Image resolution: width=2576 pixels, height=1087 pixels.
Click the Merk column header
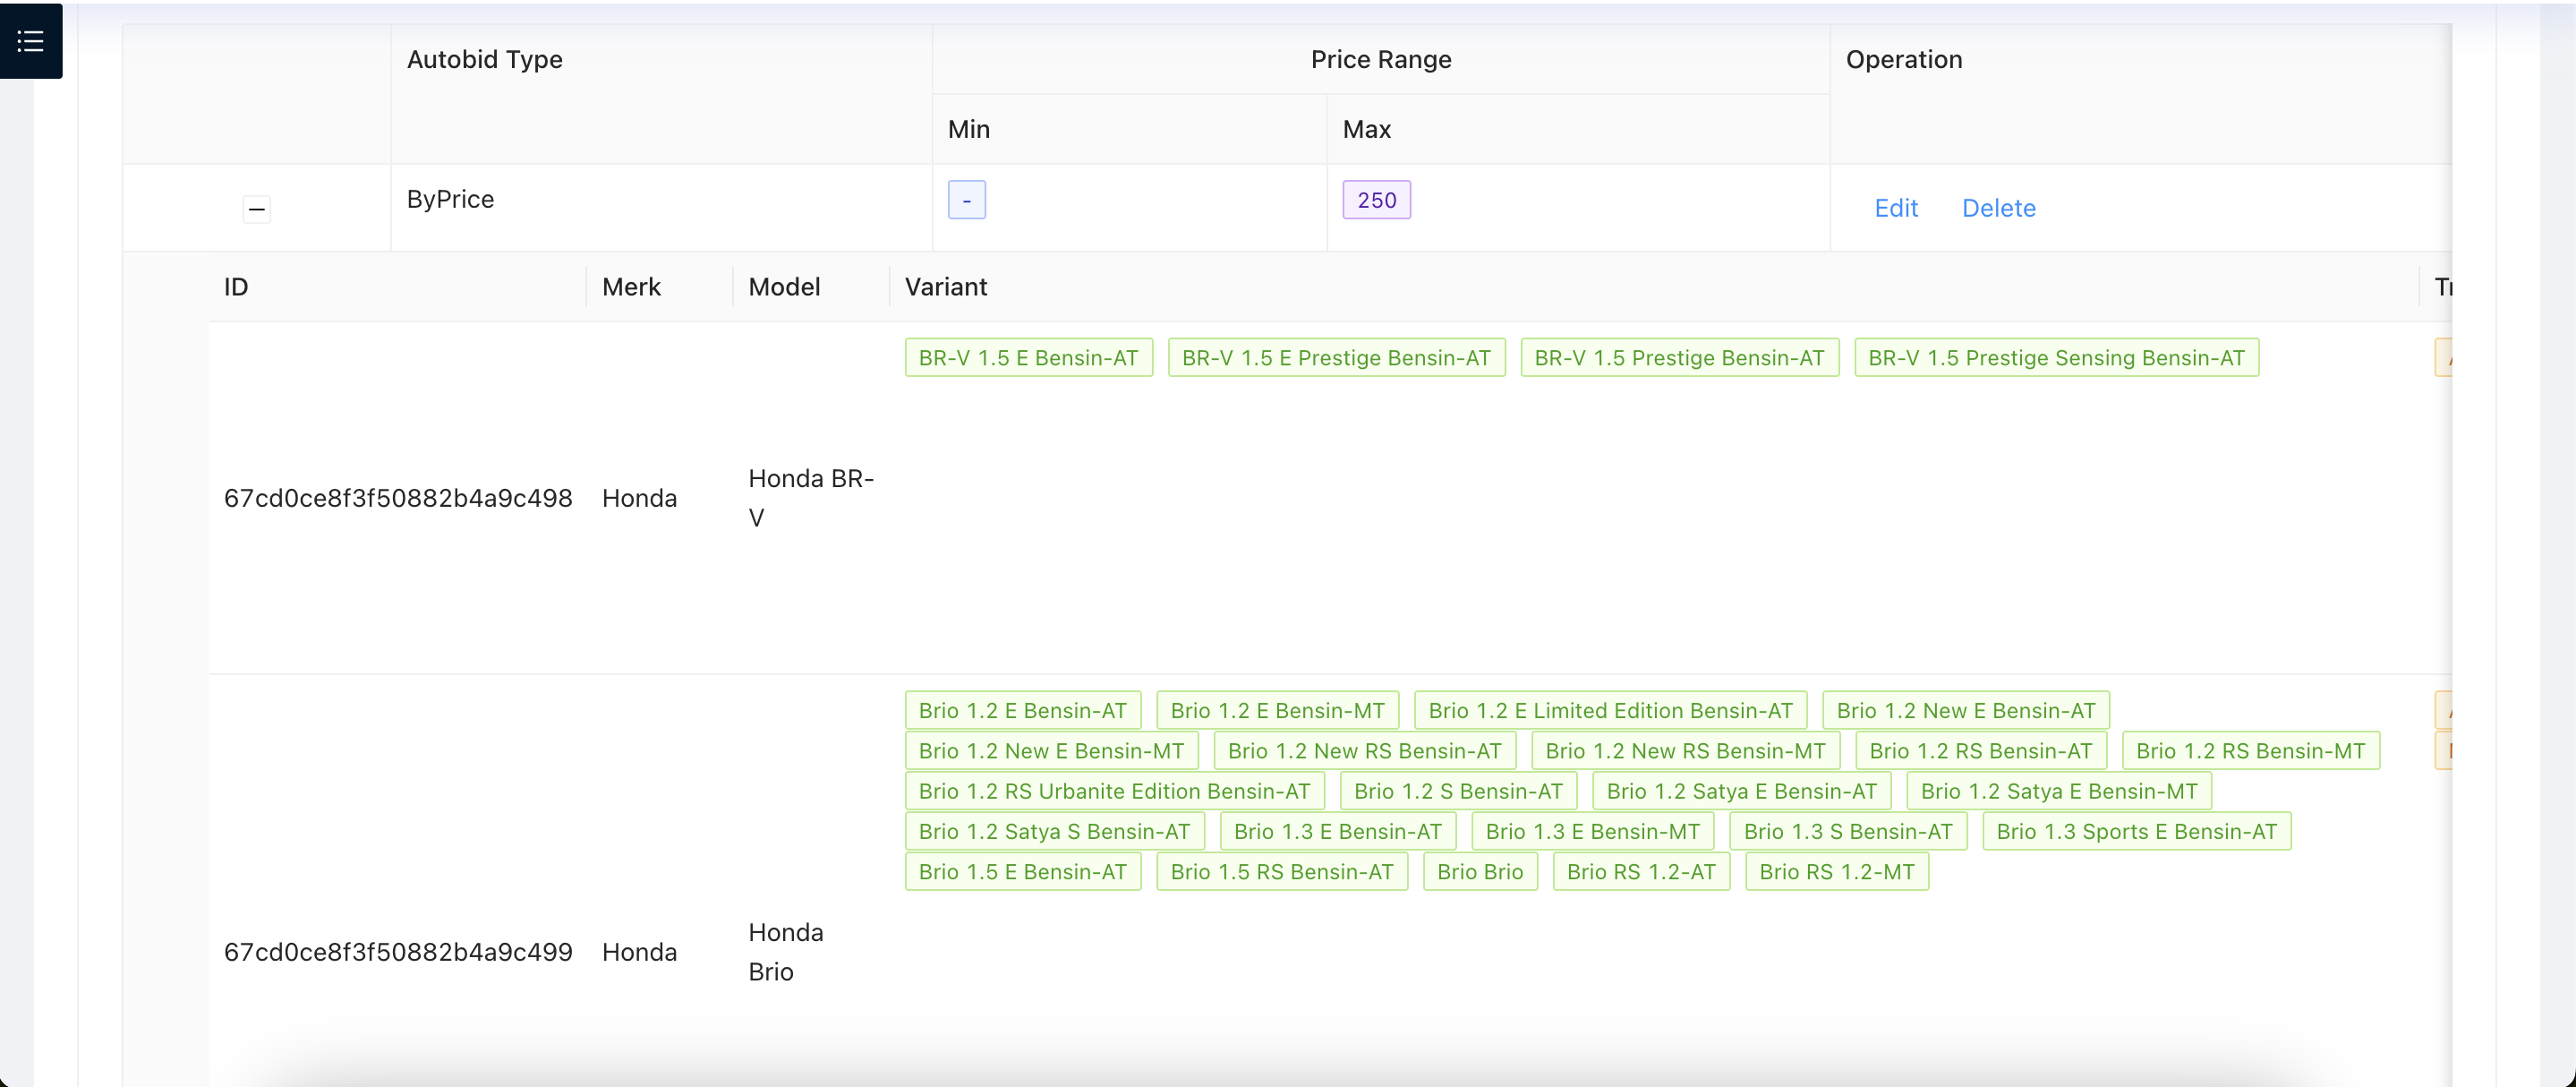click(x=631, y=287)
